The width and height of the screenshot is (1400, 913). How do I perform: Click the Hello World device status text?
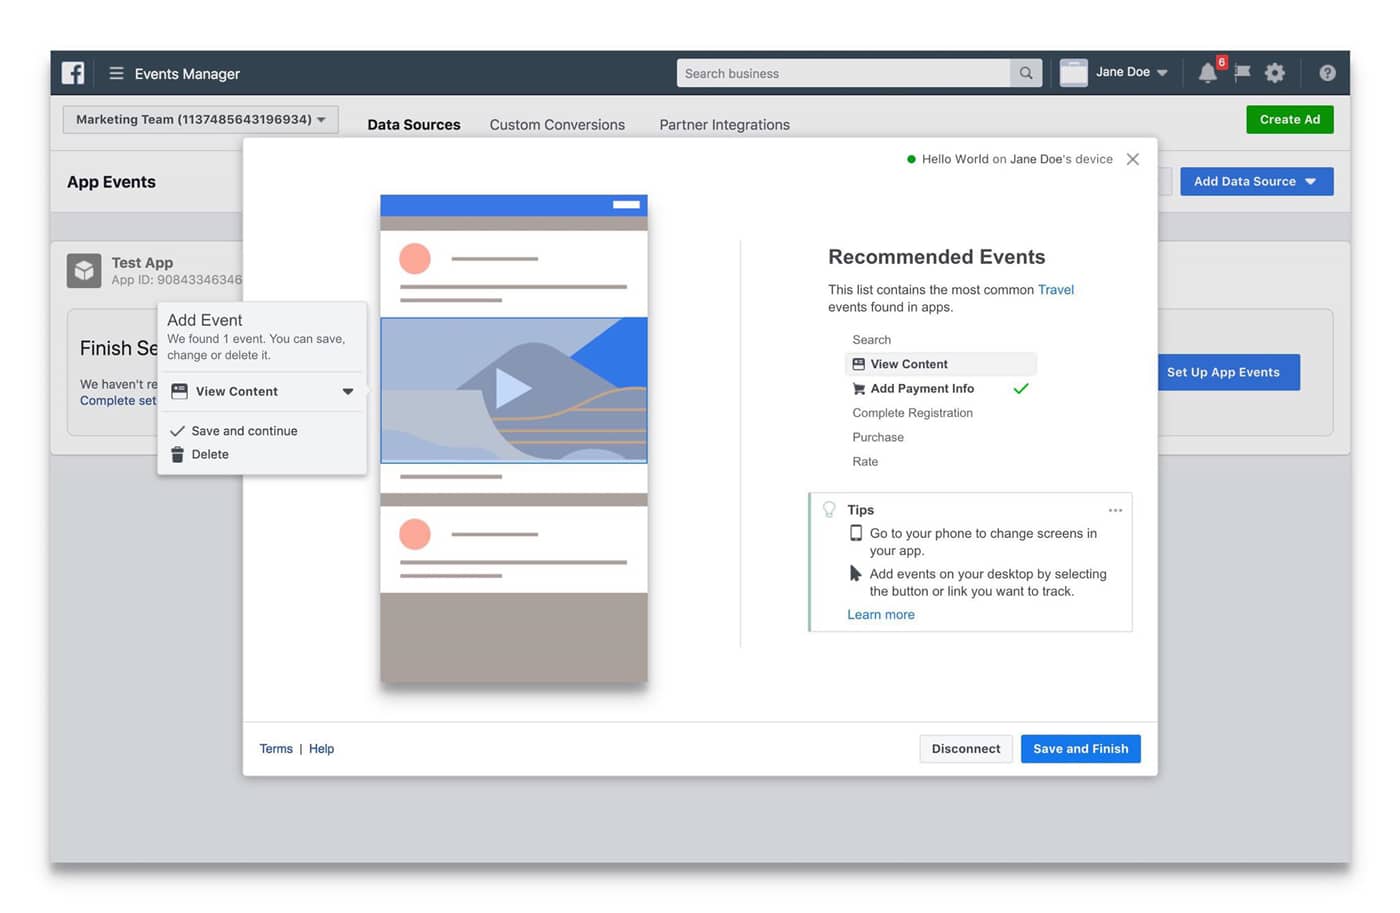[1017, 159]
